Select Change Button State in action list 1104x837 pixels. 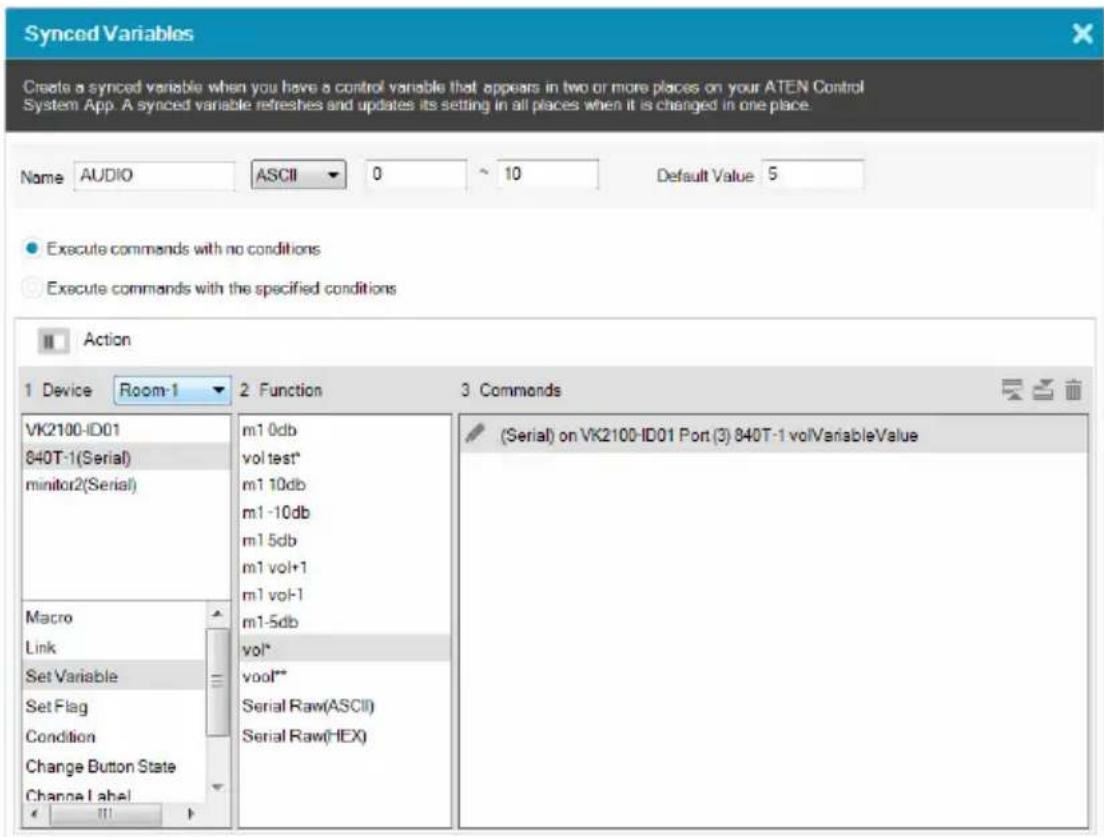[x=114, y=767]
